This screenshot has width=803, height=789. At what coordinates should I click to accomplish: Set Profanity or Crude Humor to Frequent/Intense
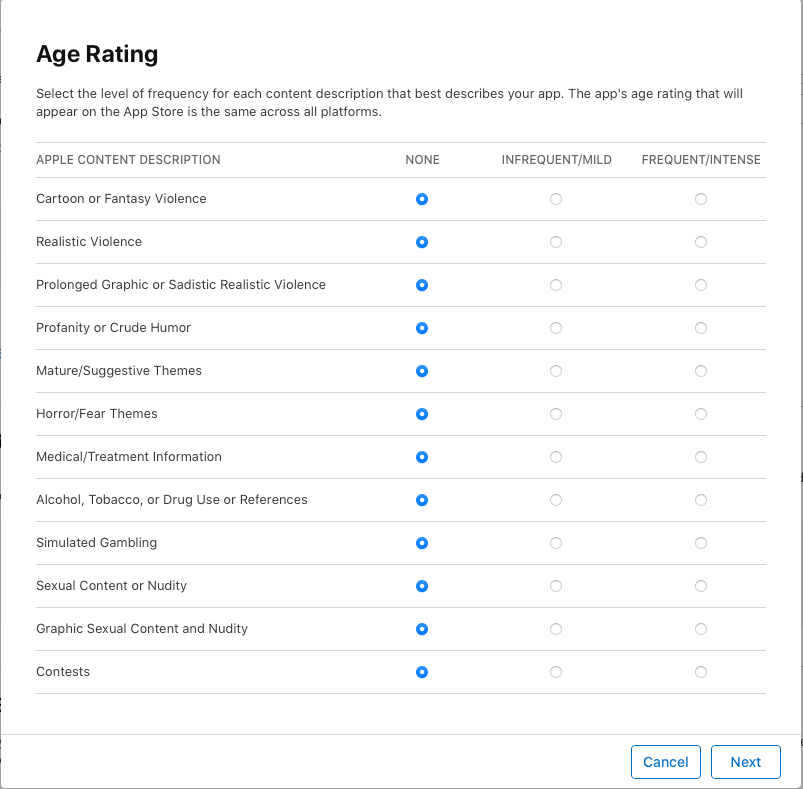coord(701,328)
